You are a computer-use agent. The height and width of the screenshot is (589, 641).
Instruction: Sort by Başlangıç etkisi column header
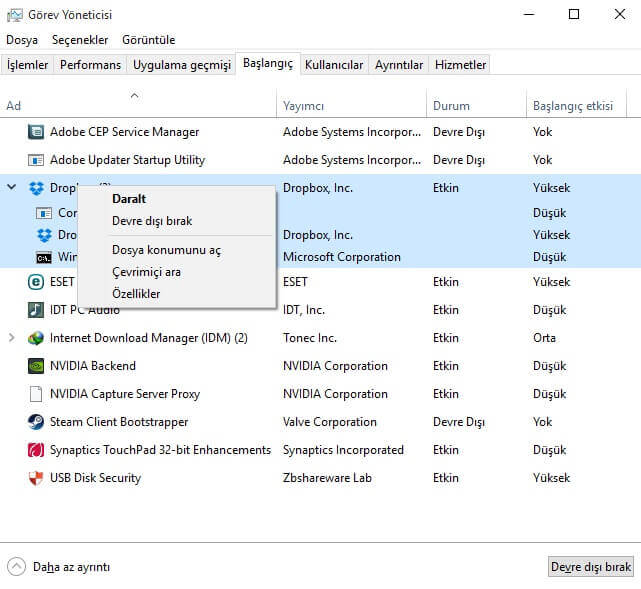coord(577,105)
